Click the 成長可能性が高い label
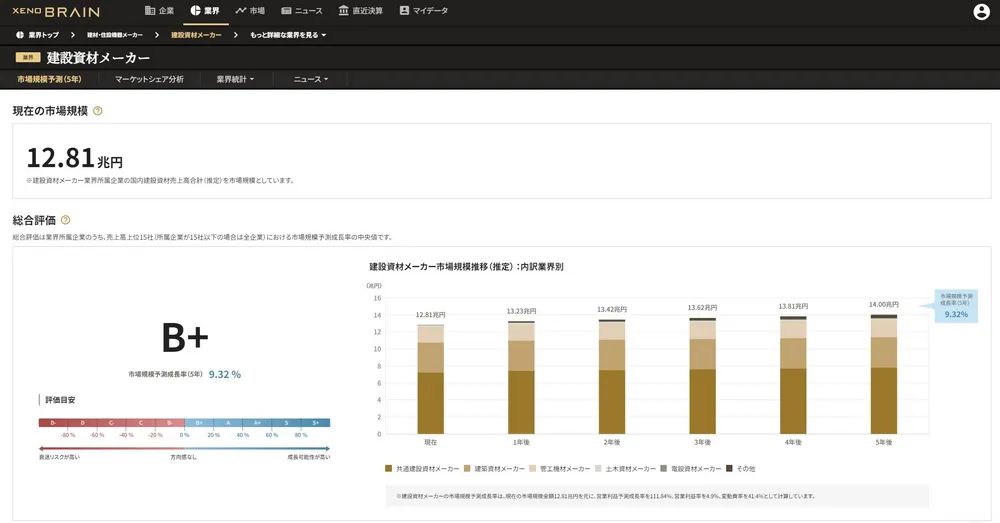The height and width of the screenshot is (523, 1000). click(x=309, y=457)
